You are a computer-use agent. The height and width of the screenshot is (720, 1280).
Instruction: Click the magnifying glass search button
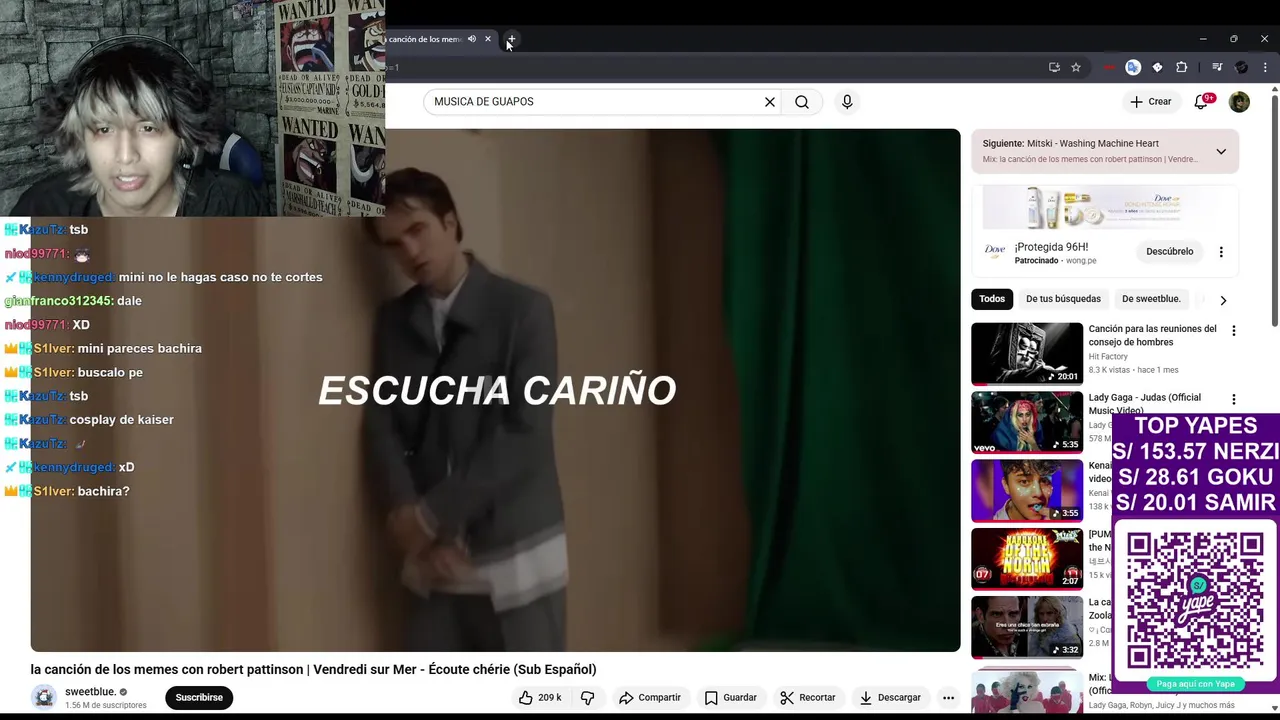point(802,101)
